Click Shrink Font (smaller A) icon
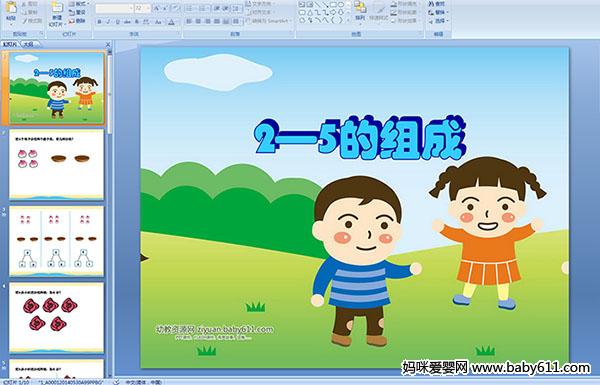The image size is (600, 385). 166,8
